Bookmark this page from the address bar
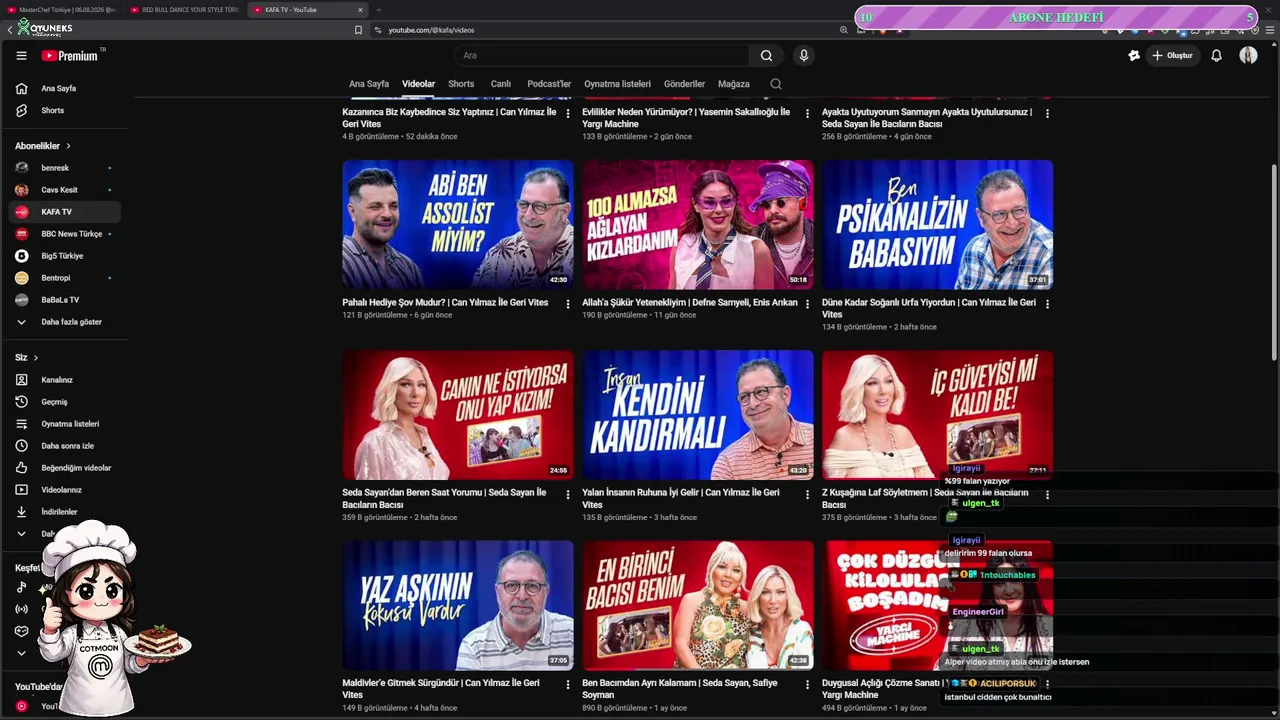 tap(358, 30)
